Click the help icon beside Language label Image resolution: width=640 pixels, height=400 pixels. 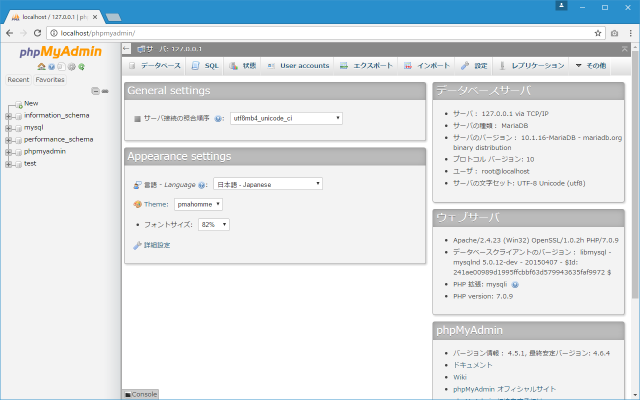(201, 185)
